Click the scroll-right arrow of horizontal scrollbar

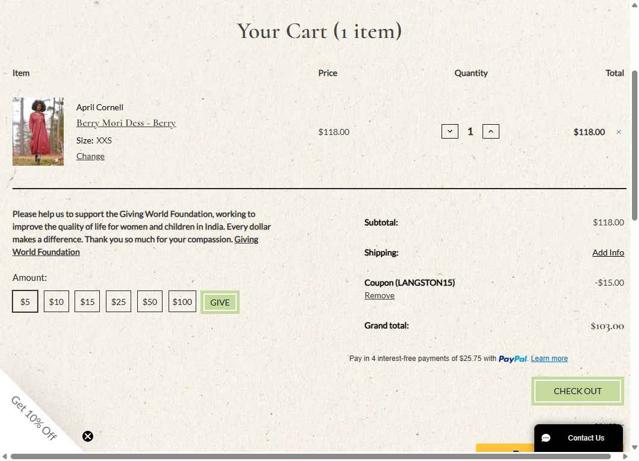pos(626,457)
